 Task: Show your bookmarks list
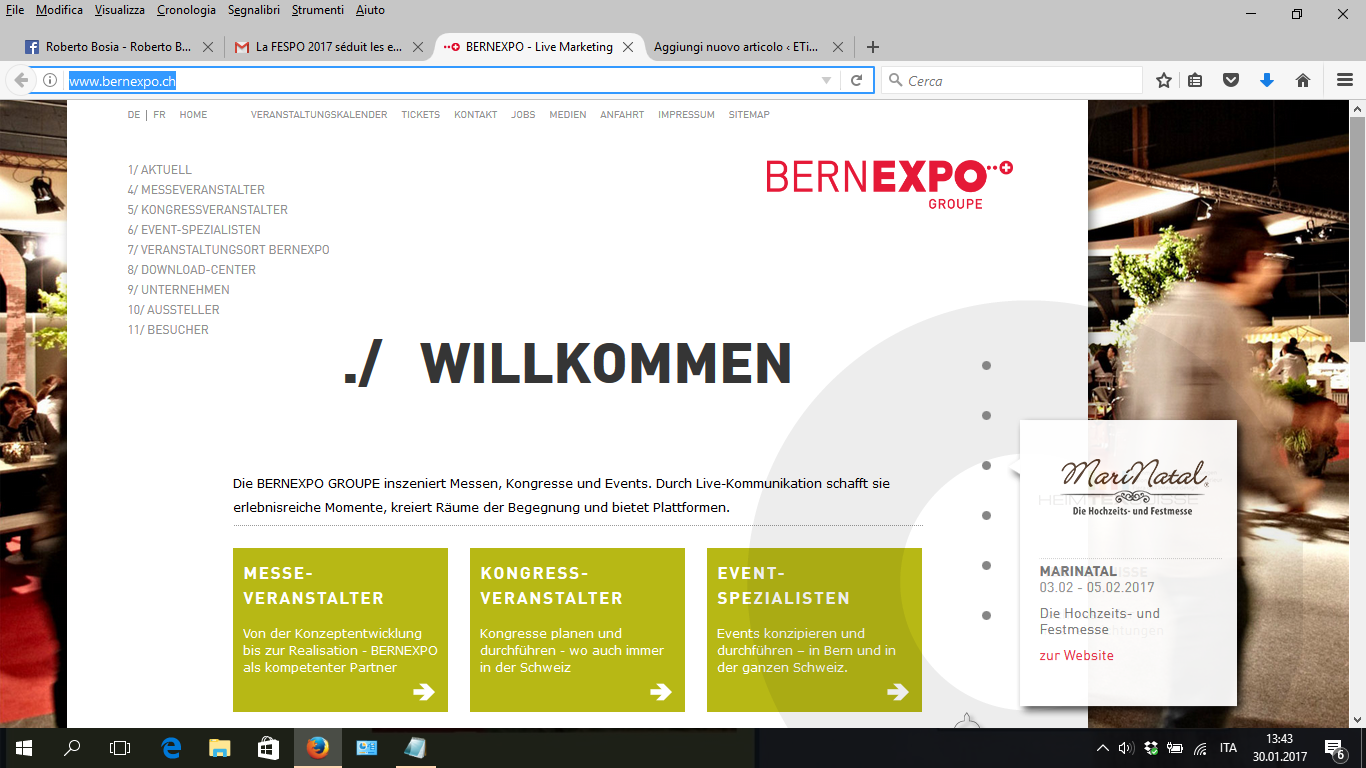(1195, 80)
